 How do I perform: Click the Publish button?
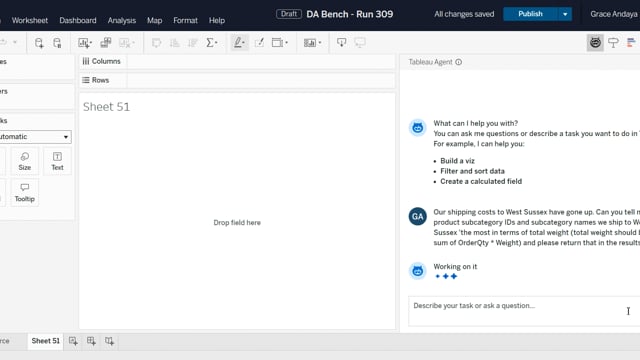point(530,14)
